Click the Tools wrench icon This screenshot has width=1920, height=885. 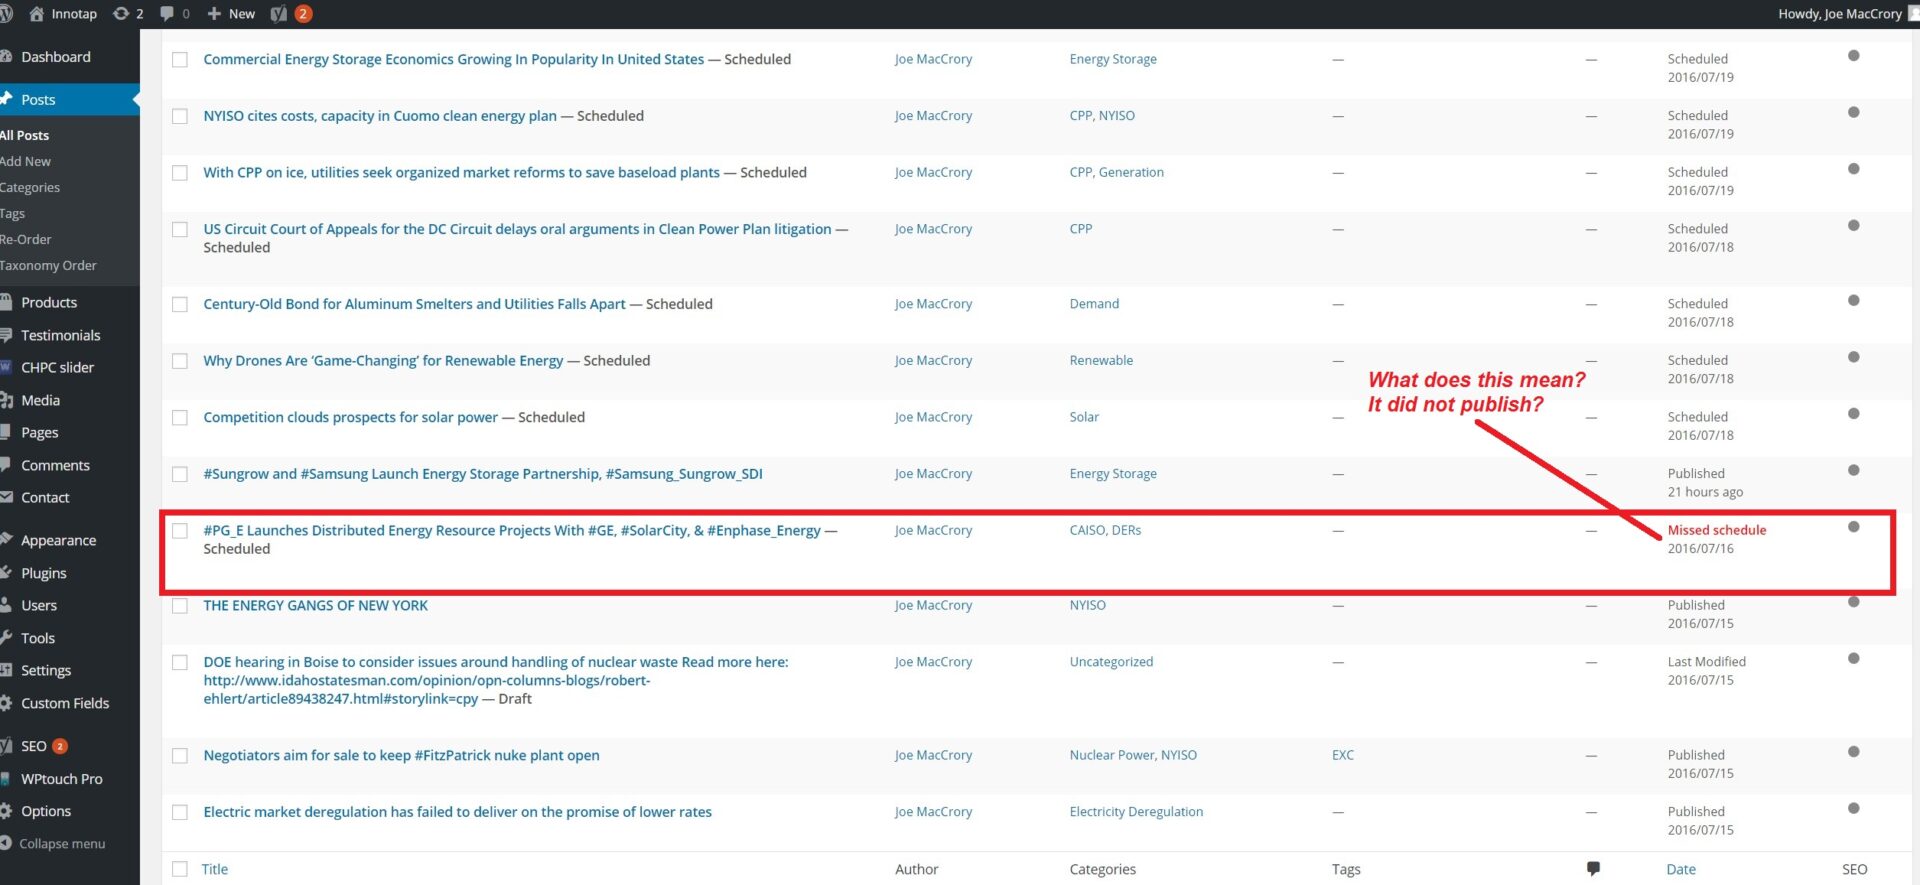tap(6, 638)
